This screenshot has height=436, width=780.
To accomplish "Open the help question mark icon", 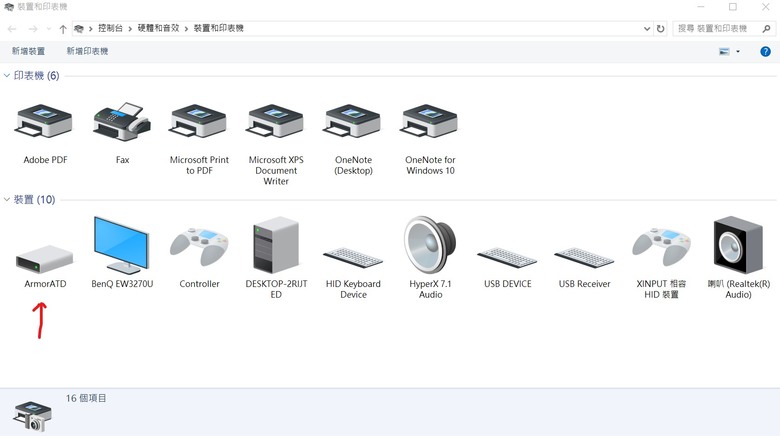I will [x=765, y=51].
